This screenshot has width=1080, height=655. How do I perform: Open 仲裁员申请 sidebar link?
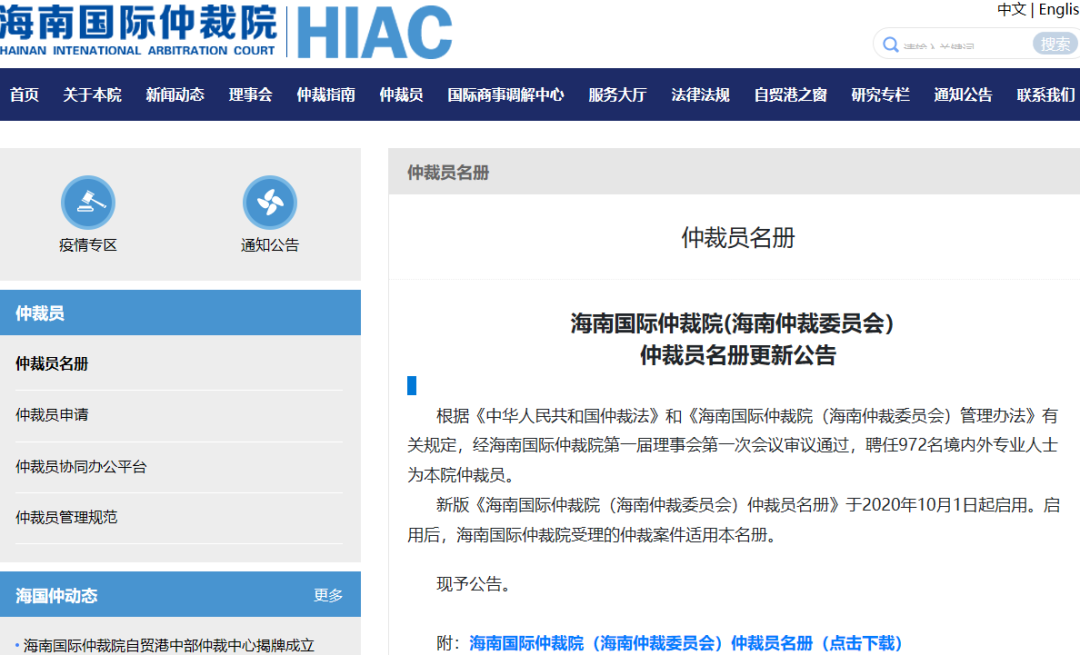(52, 415)
